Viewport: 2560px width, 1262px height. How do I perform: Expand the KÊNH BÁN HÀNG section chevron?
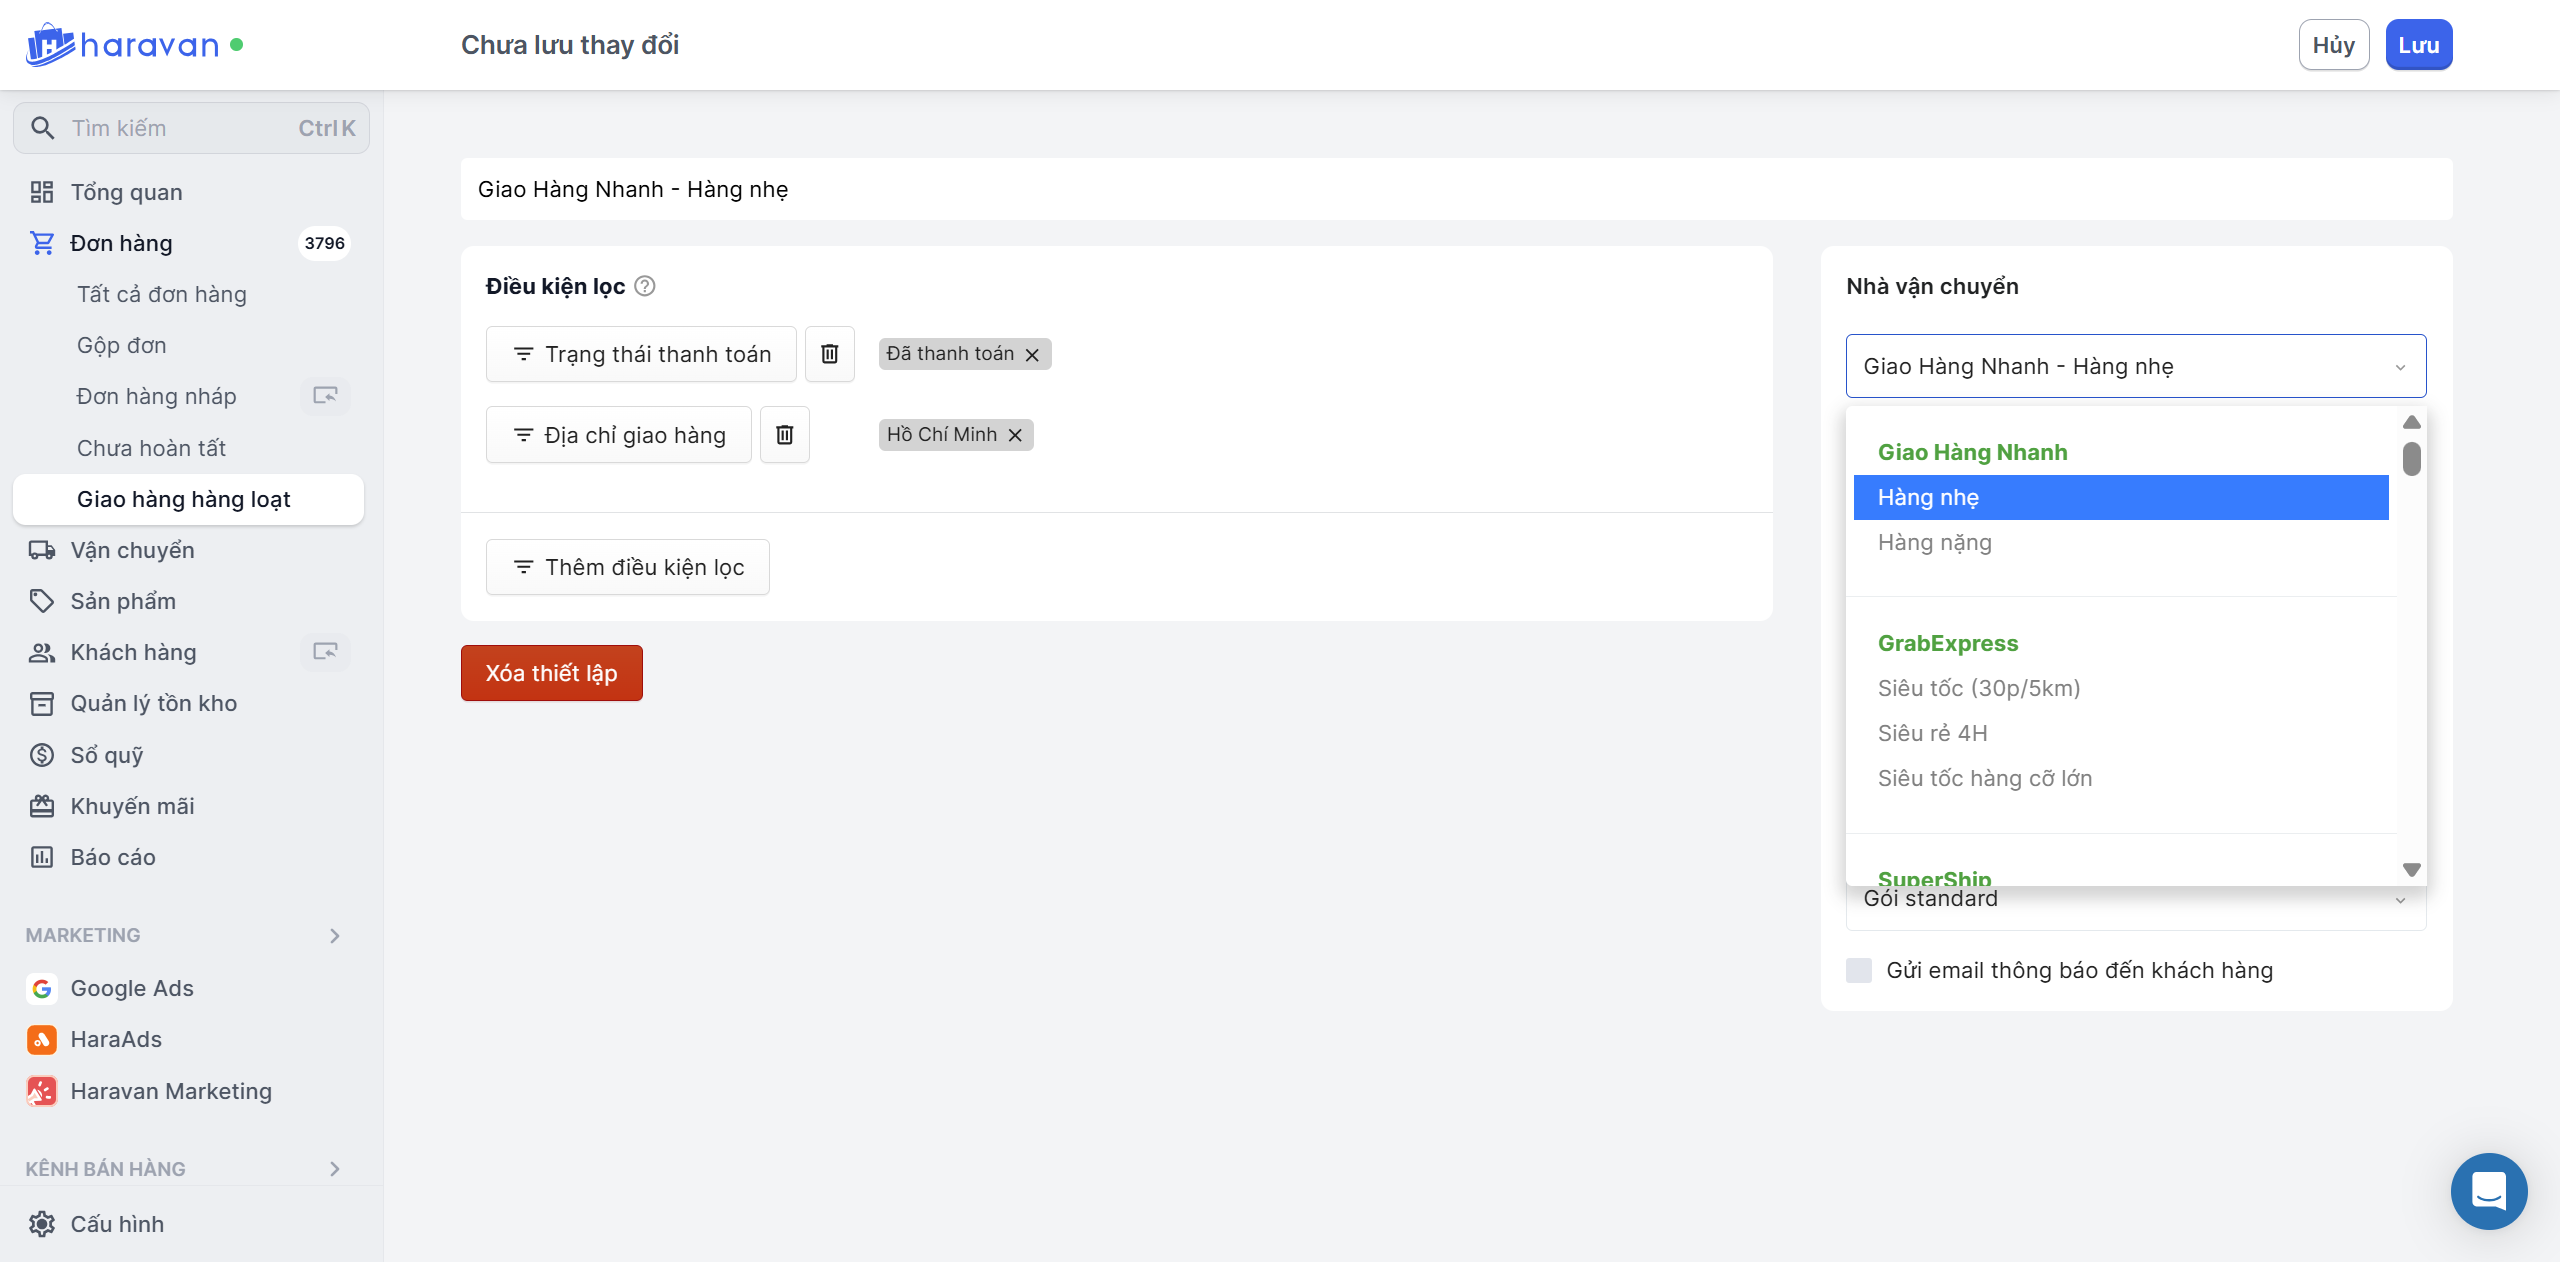coord(335,1169)
